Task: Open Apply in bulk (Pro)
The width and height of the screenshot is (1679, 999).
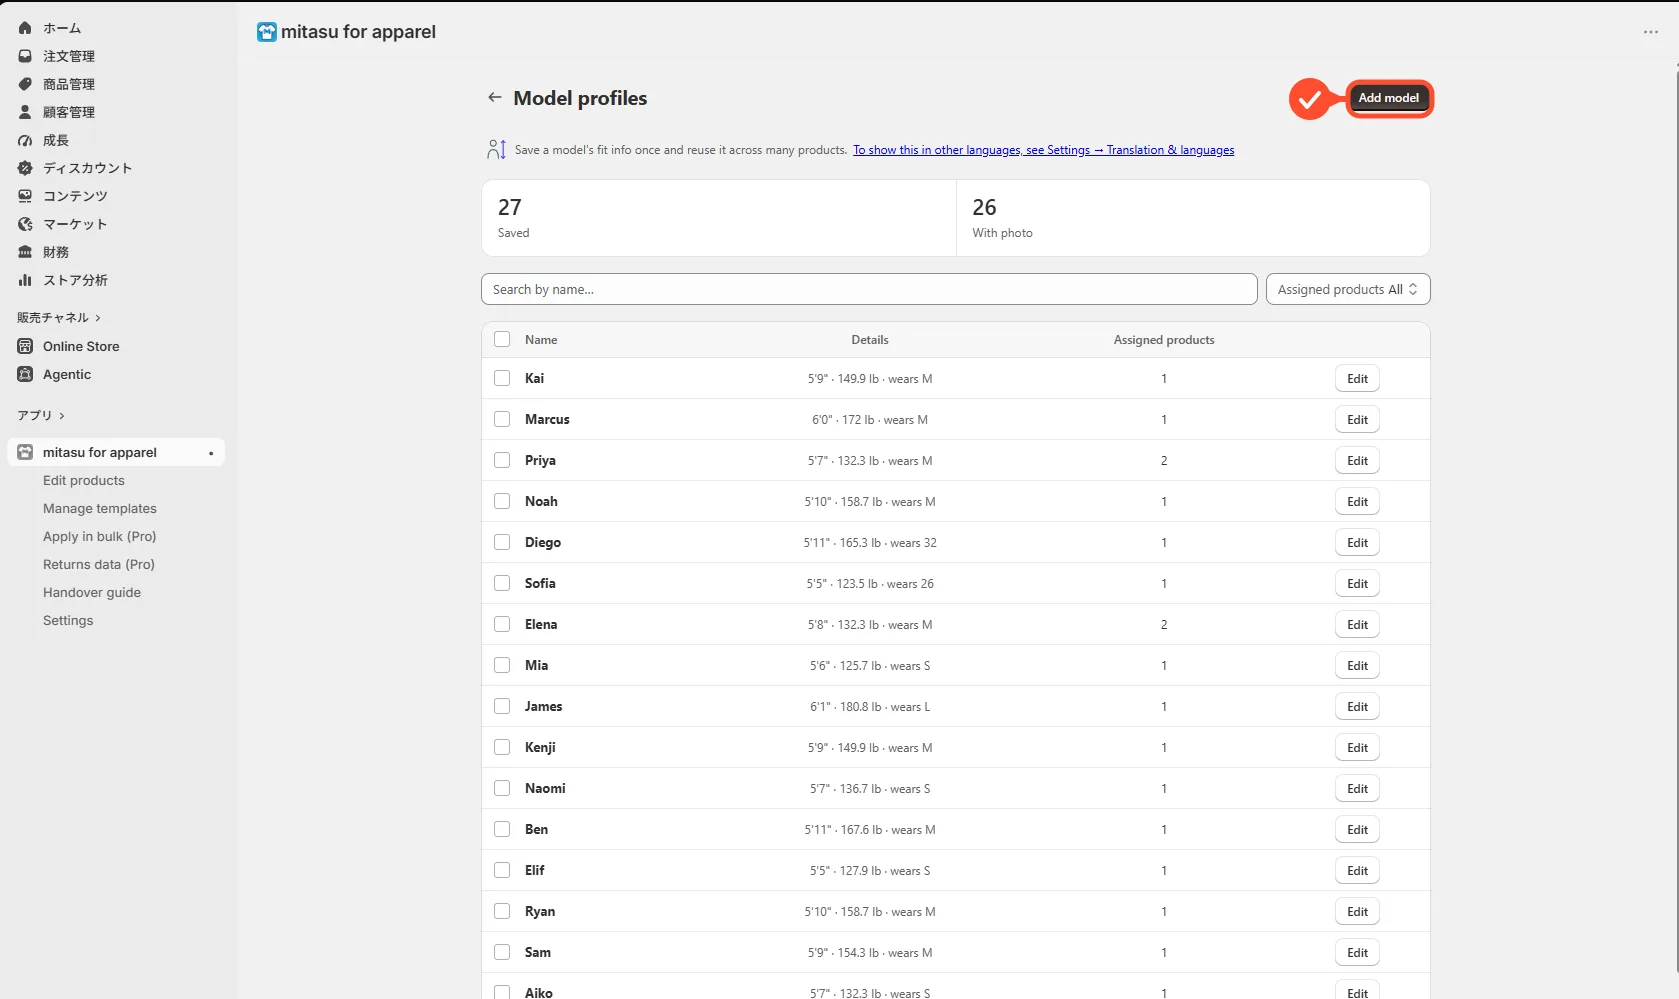Action: [100, 536]
